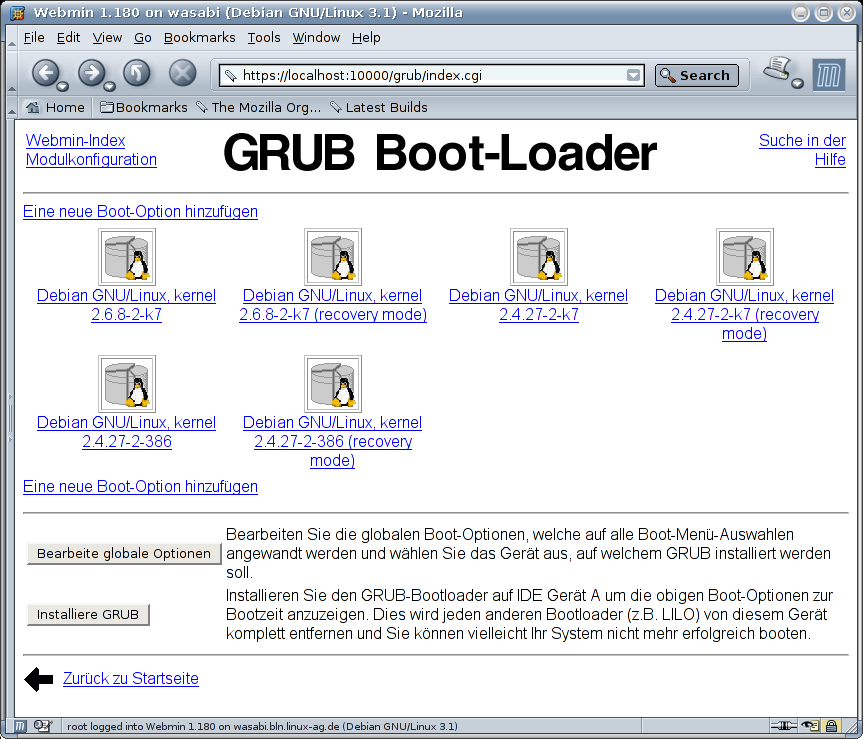Click bottom 'Eine neue Boot-Option hinzufügen' link
The height and width of the screenshot is (739, 863).
(140, 486)
